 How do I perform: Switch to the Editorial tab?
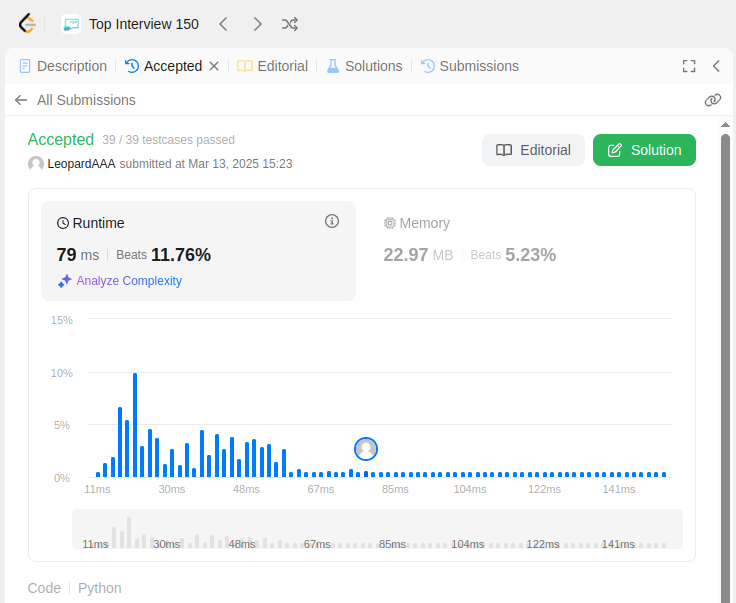[x=272, y=66]
